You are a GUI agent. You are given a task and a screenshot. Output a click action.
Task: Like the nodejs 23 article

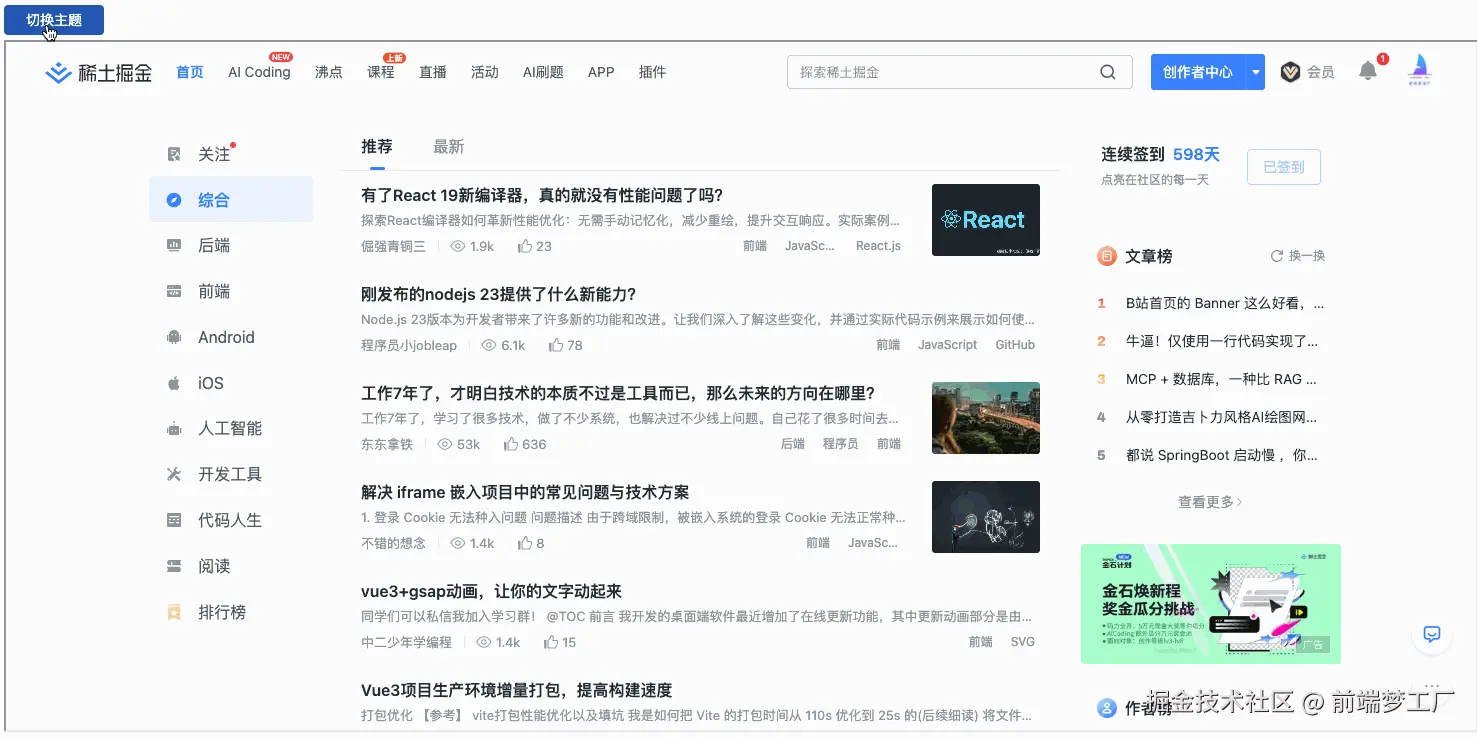pyautogui.click(x=557, y=345)
